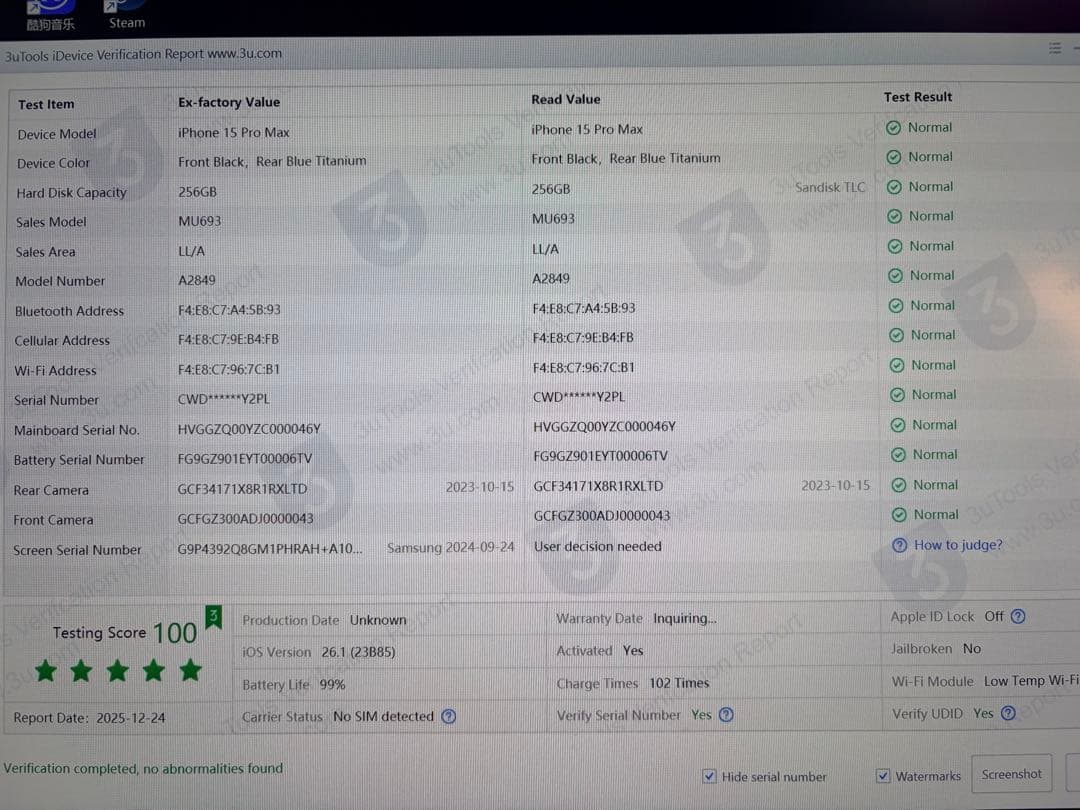Select the Report Date 2025-12-24 text
Viewport: 1080px width, 810px height.
click(x=89, y=718)
